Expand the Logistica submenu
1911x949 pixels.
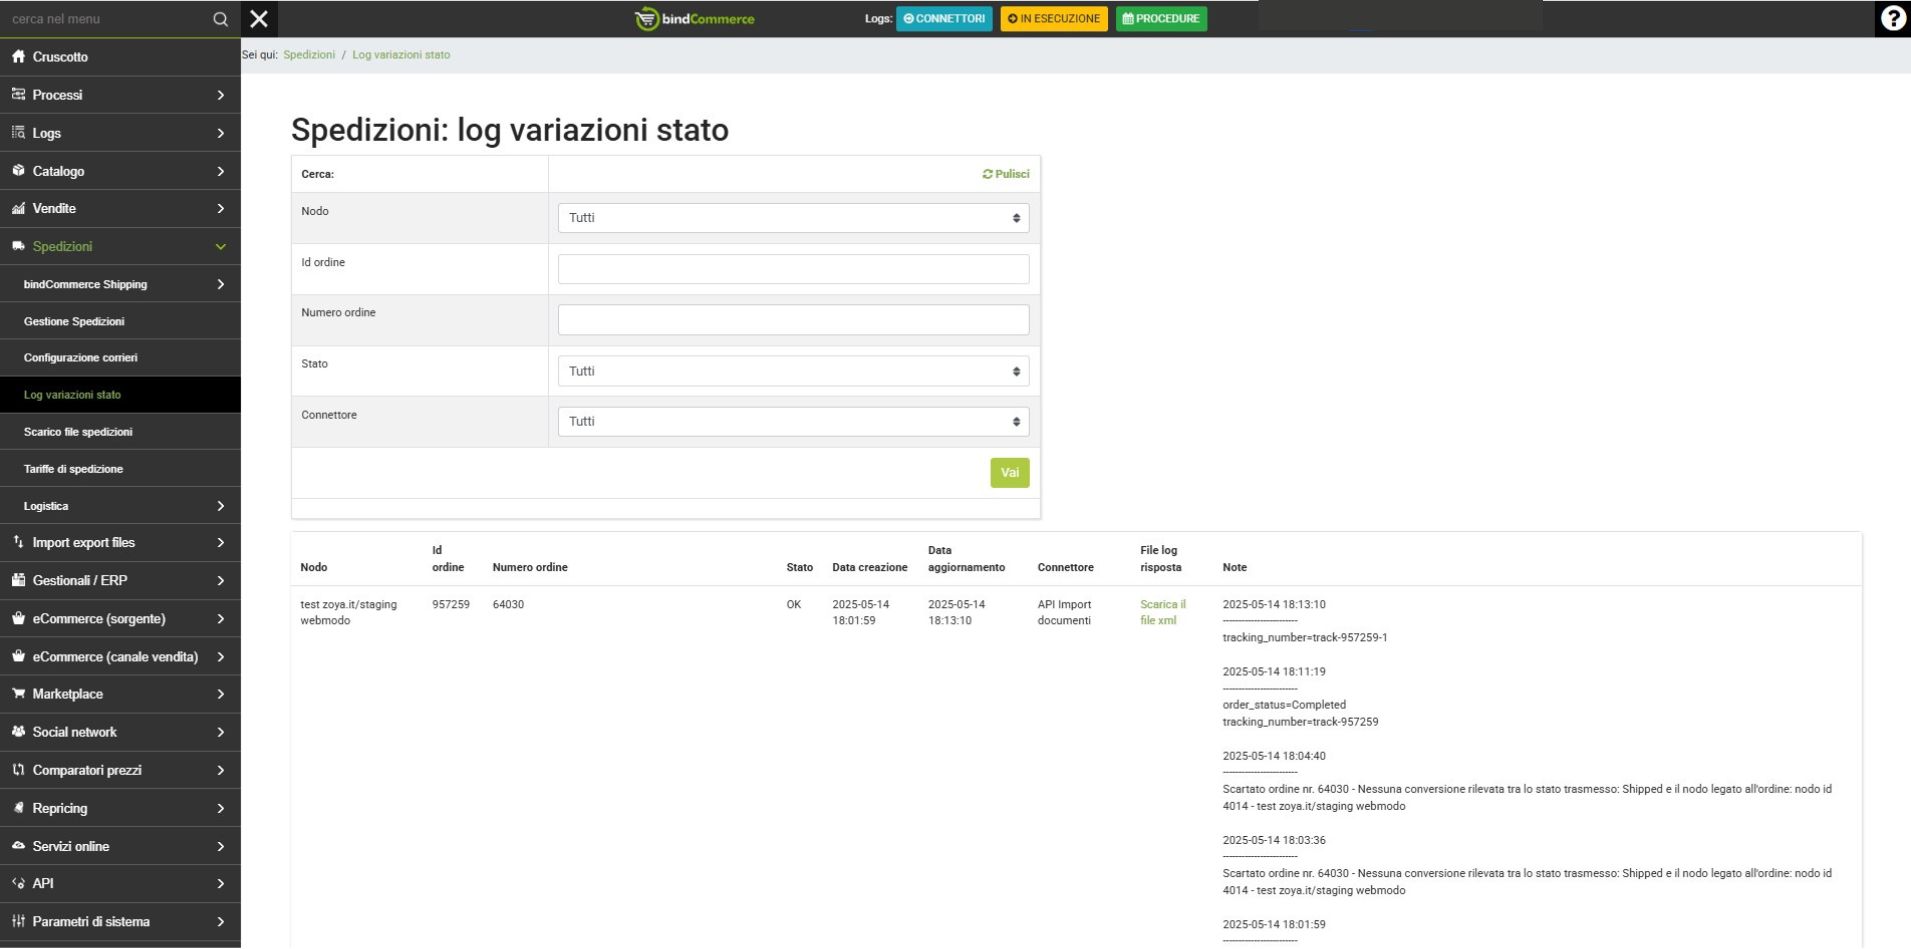pyautogui.click(x=220, y=506)
